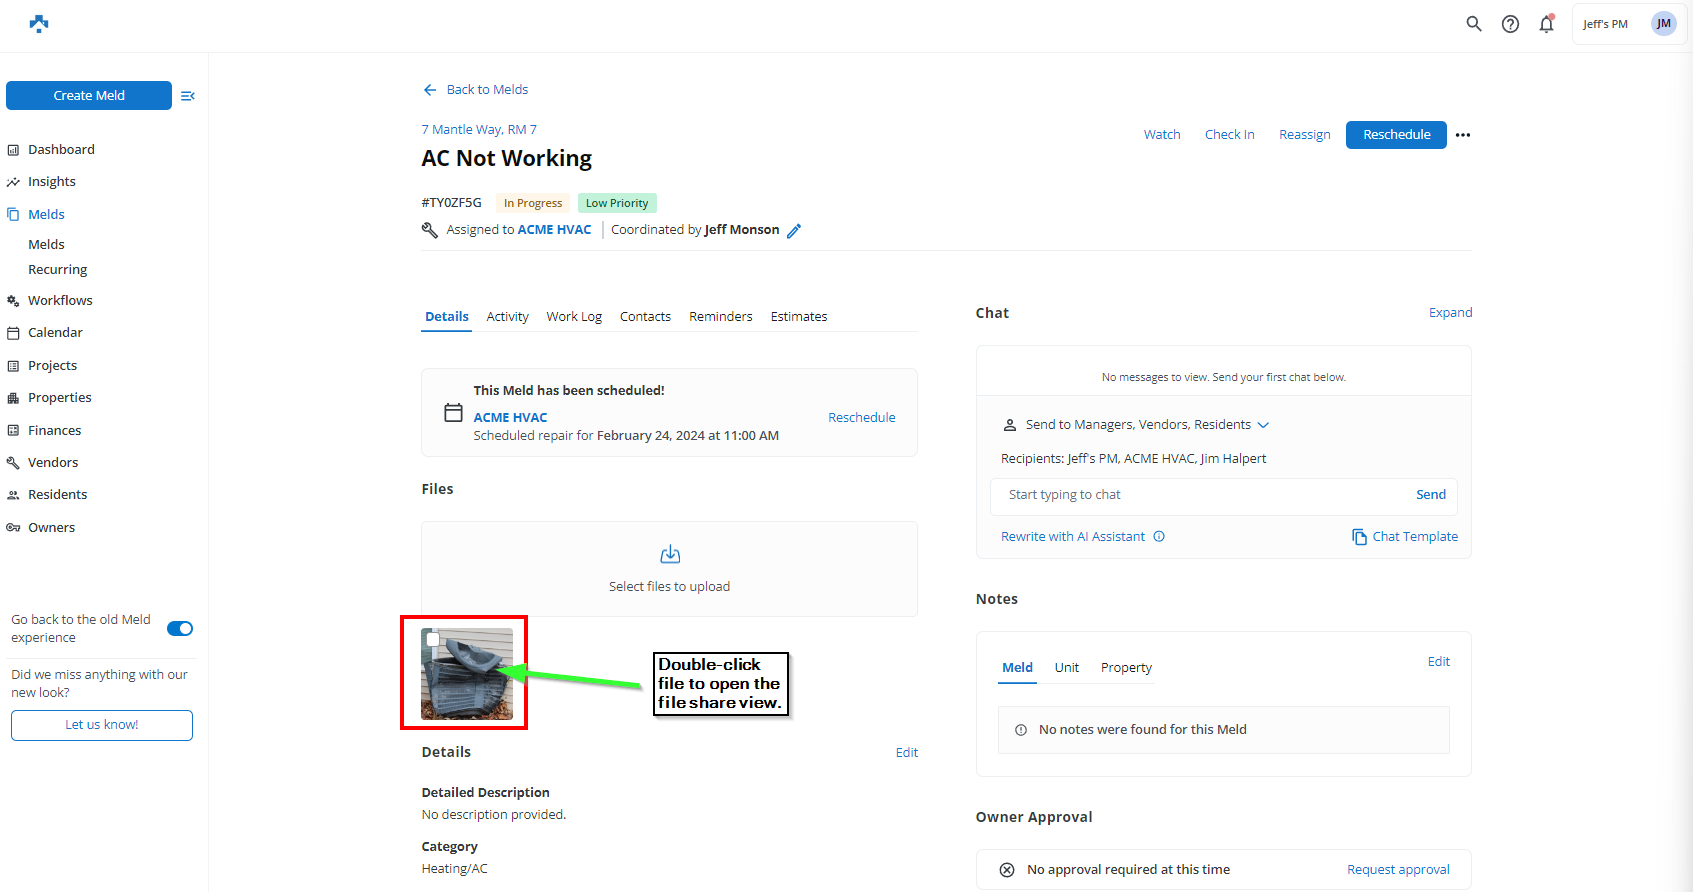Open the notifications bell

(1546, 24)
